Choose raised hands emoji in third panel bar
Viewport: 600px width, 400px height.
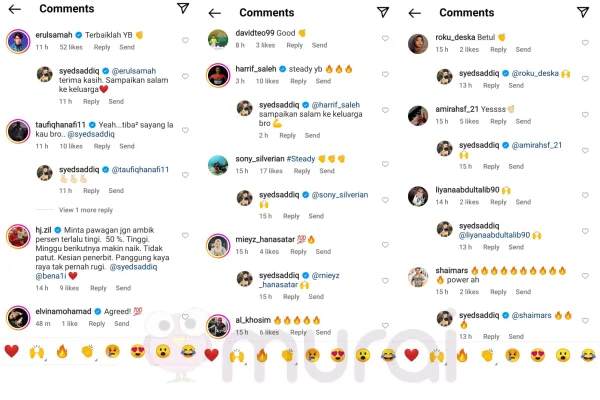pos(437,356)
